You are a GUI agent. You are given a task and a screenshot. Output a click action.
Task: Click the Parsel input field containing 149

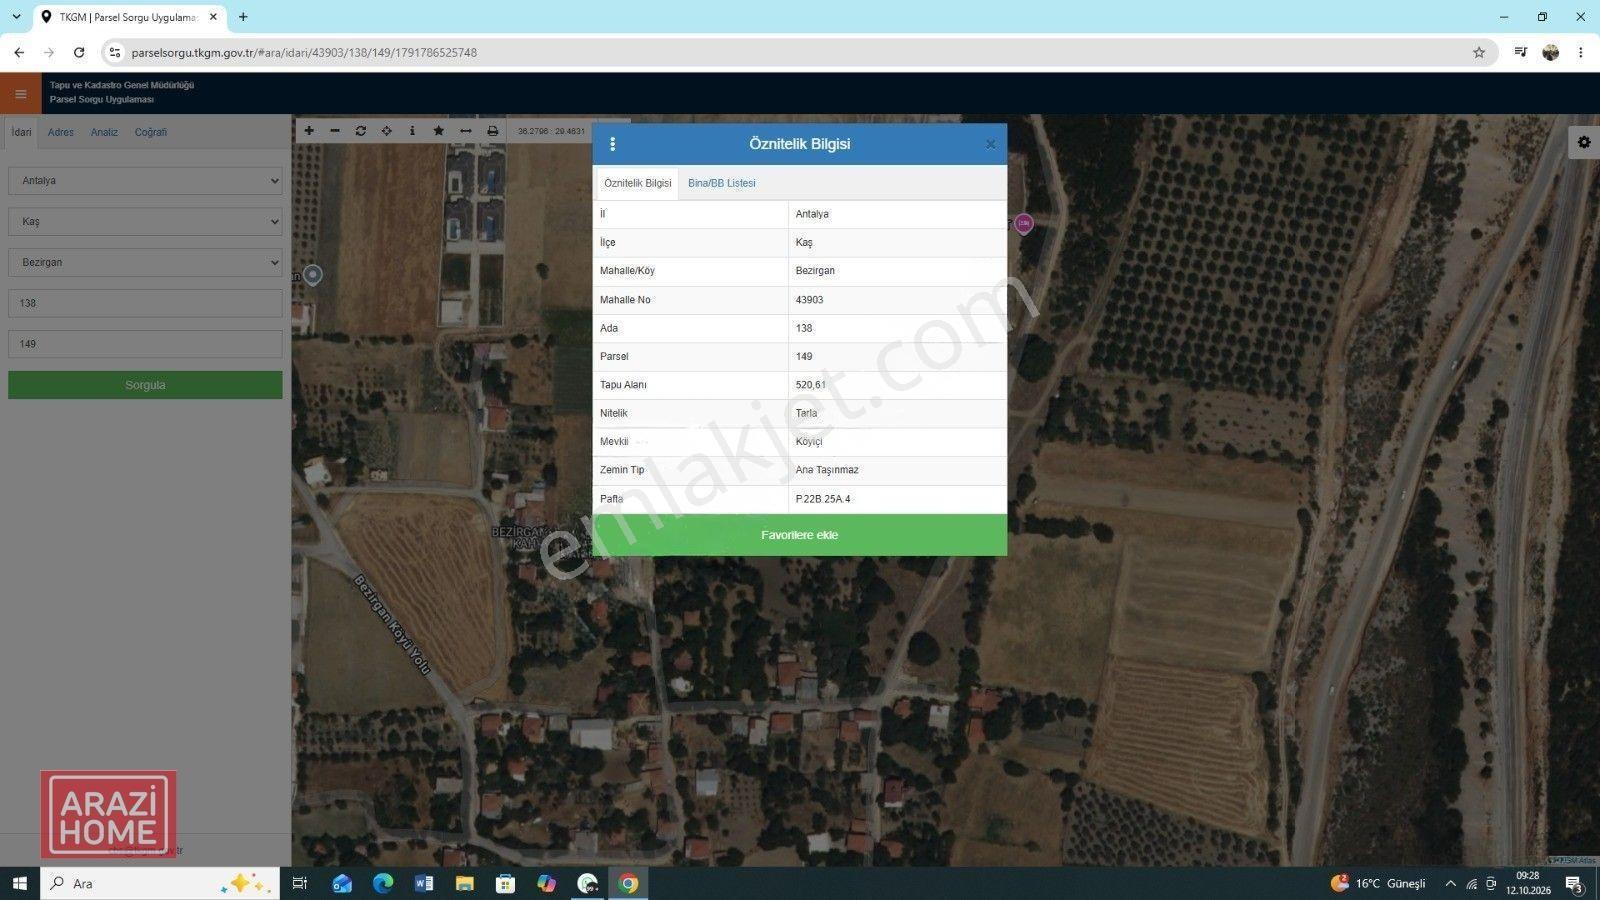pos(145,344)
